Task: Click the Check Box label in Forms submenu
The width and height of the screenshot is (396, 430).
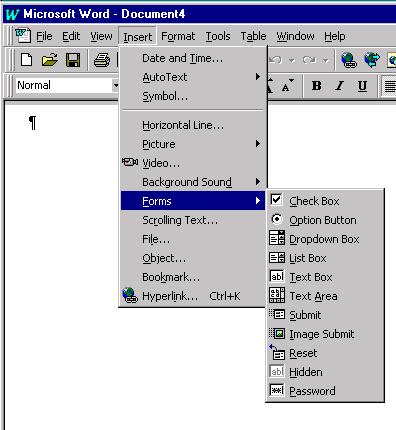Action: (314, 201)
